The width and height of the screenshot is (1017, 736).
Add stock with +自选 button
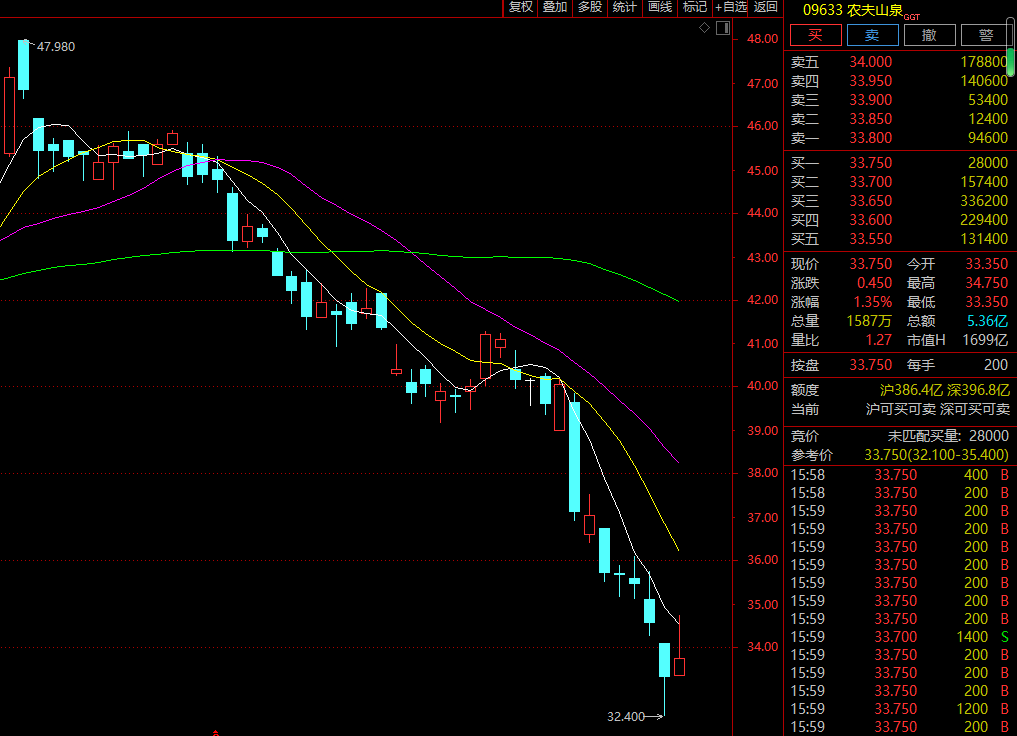point(731,7)
